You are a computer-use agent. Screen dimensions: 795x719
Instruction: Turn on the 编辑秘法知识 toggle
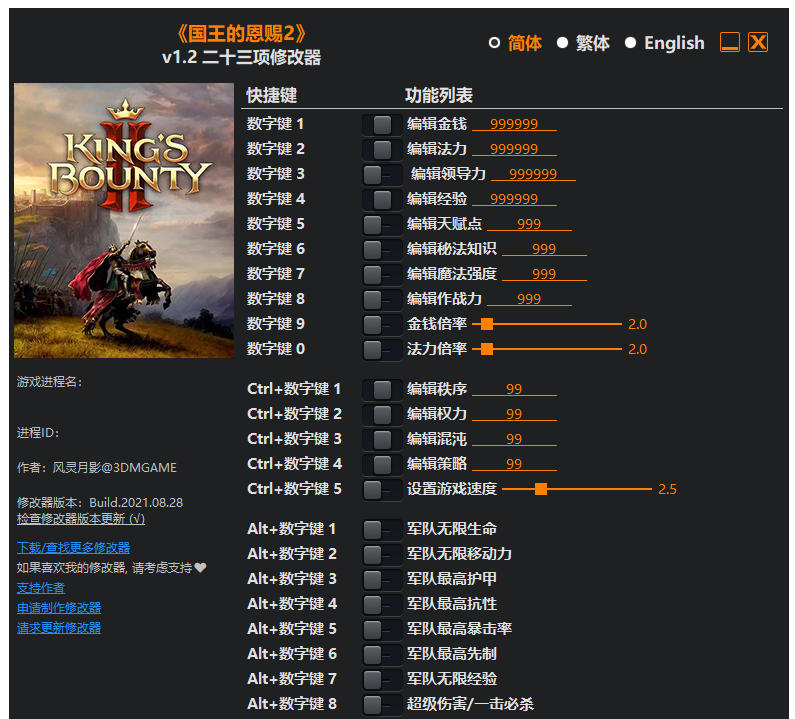pyautogui.click(x=382, y=249)
